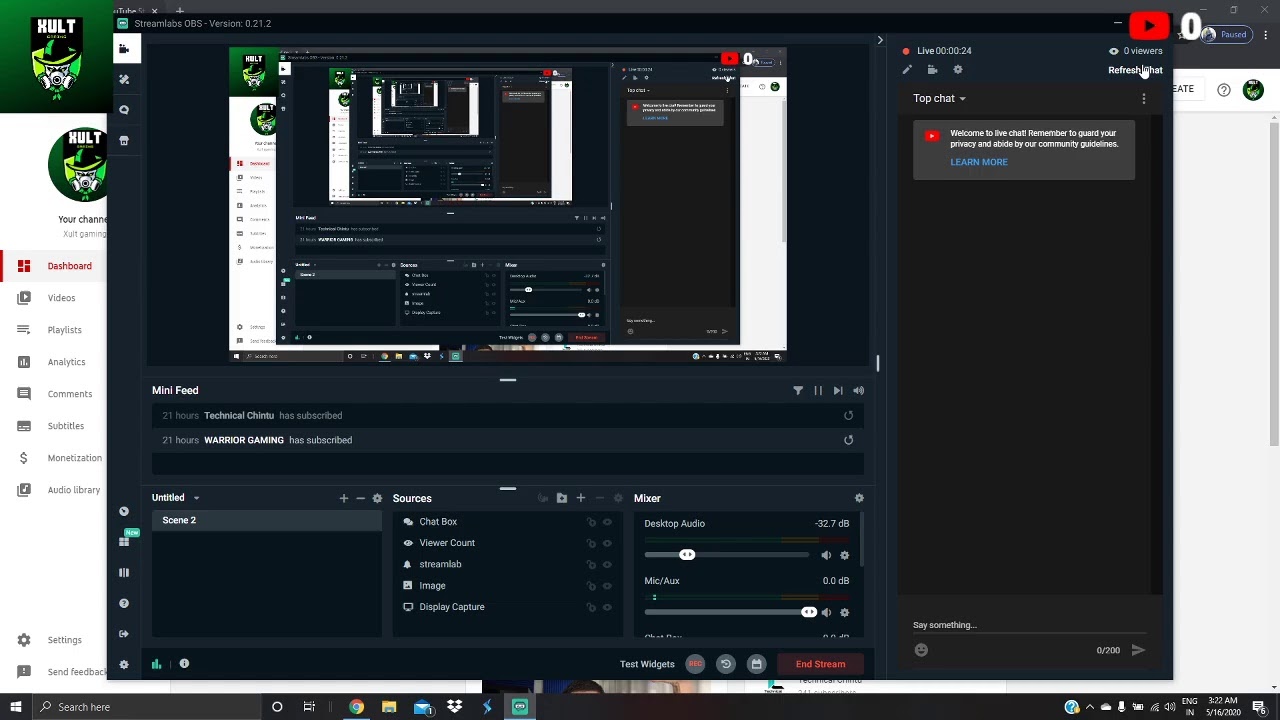Image resolution: width=1280 pixels, height=720 pixels.
Task: Click LEARN MORE link in chat
Action: [979, 162]
